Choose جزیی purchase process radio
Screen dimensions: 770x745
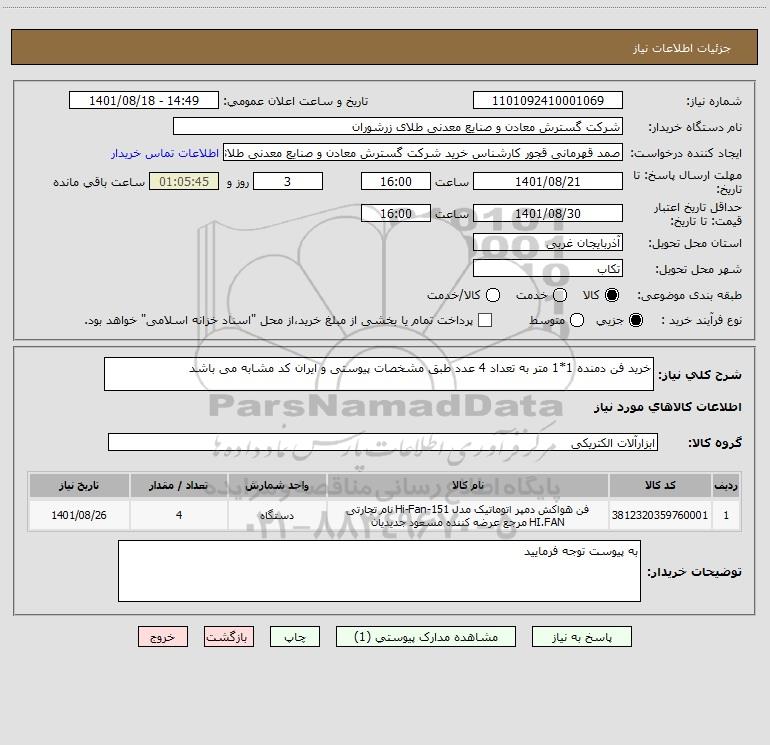click(x=635, y=320)
